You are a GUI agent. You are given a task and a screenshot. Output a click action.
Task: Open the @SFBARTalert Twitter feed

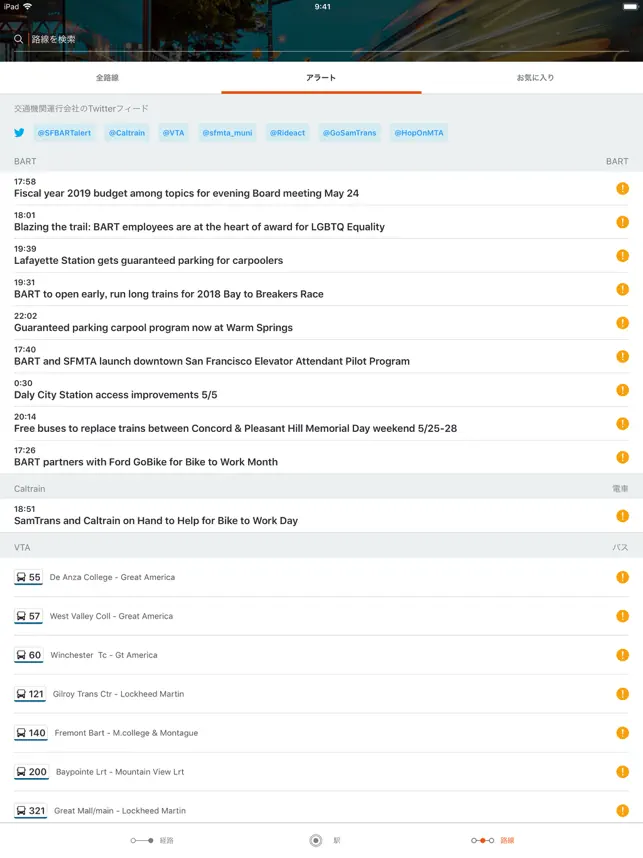(x=64, y=132)
